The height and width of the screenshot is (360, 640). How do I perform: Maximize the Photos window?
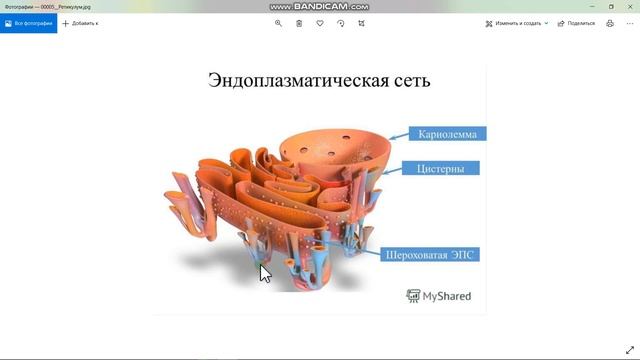[x=611, y=7]
